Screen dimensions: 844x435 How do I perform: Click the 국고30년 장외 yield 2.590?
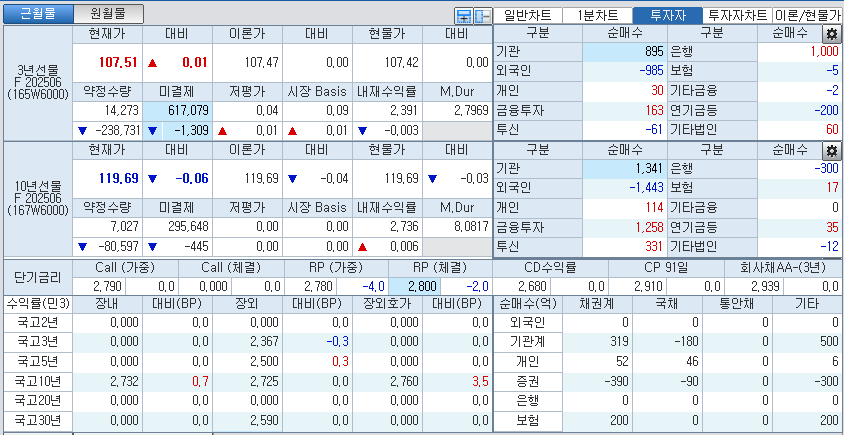pyautogui.click(x=265, y=421)
